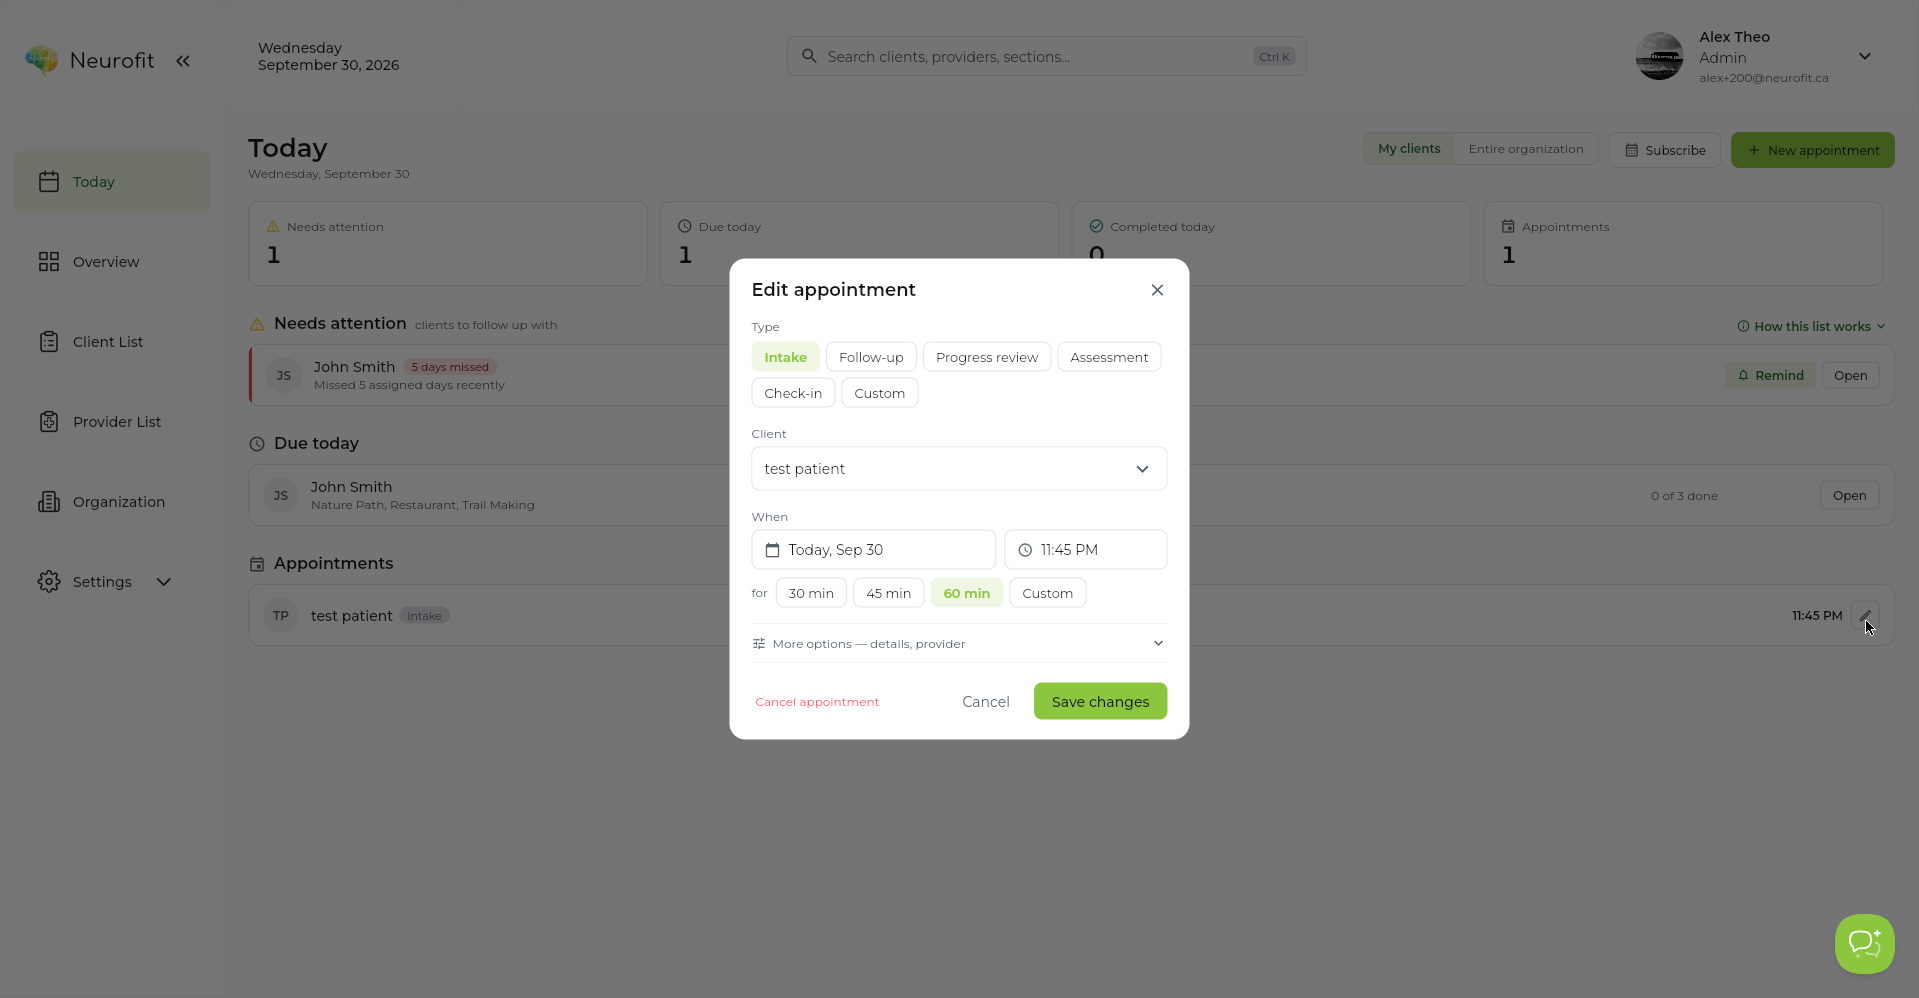Click the Cancel appointment link
This screenshot has height=998, width=1919.
click(x=817, y=702)
